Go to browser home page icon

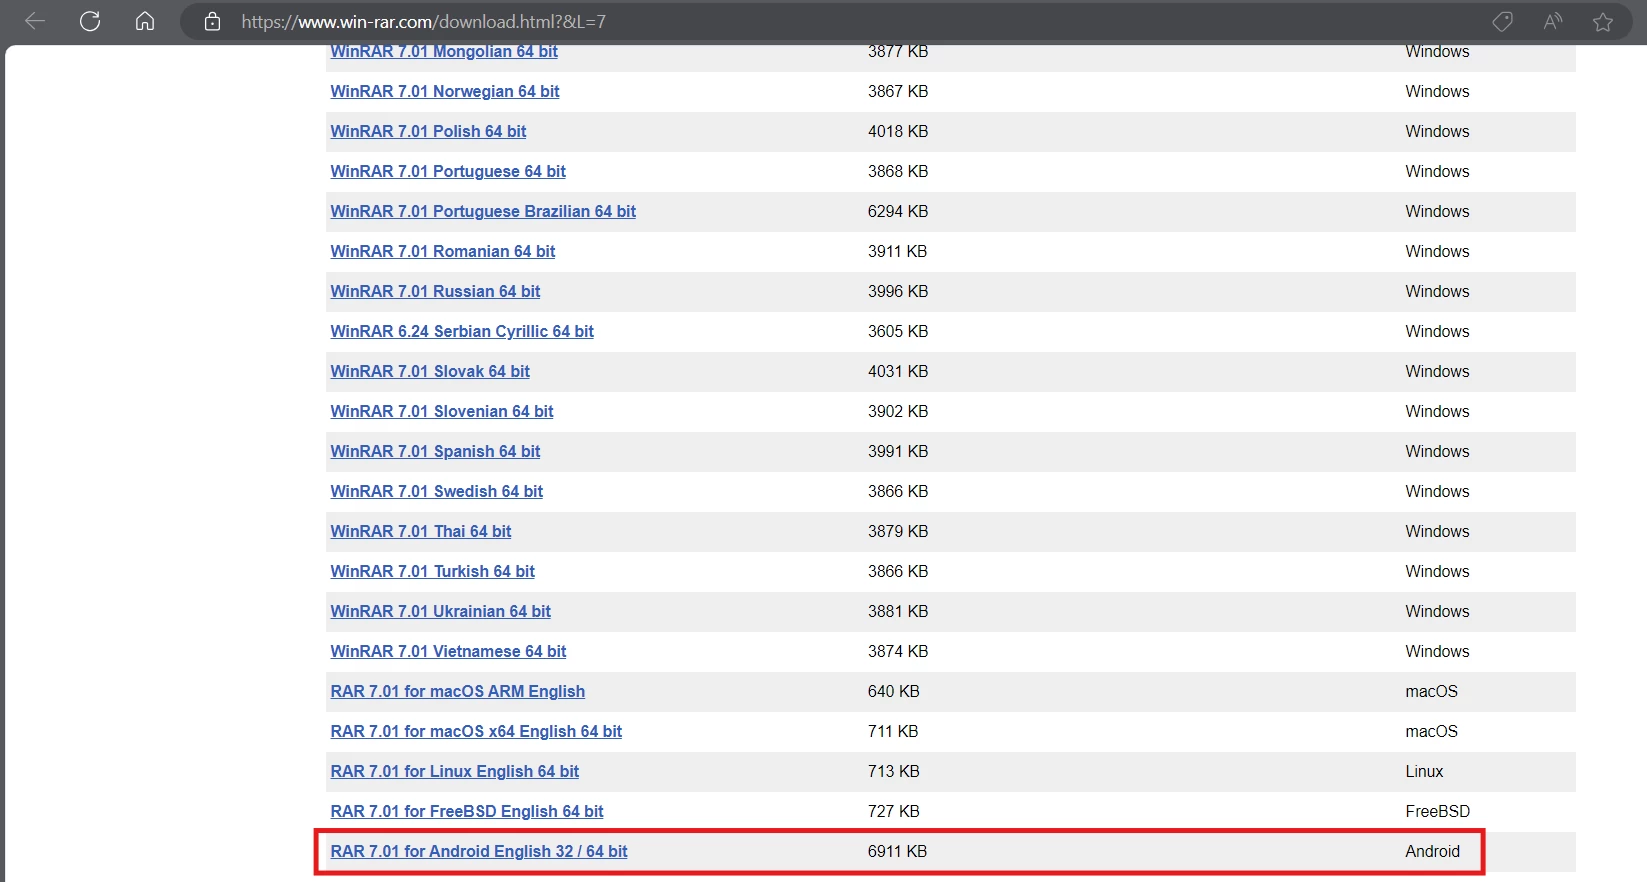pos(145,21)
